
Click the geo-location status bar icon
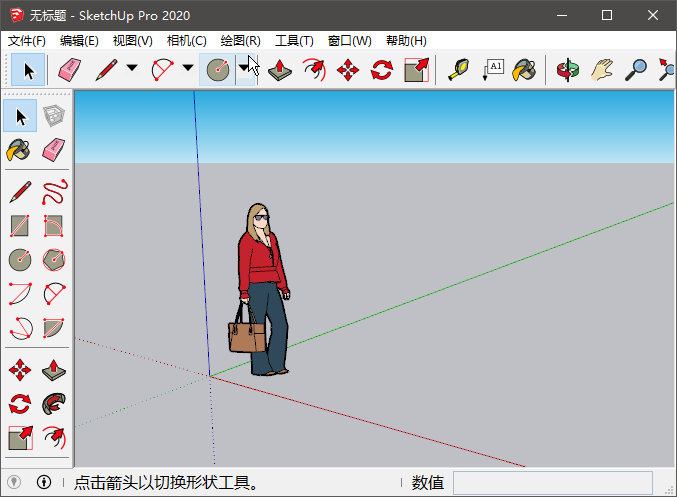tap(14, 481)
